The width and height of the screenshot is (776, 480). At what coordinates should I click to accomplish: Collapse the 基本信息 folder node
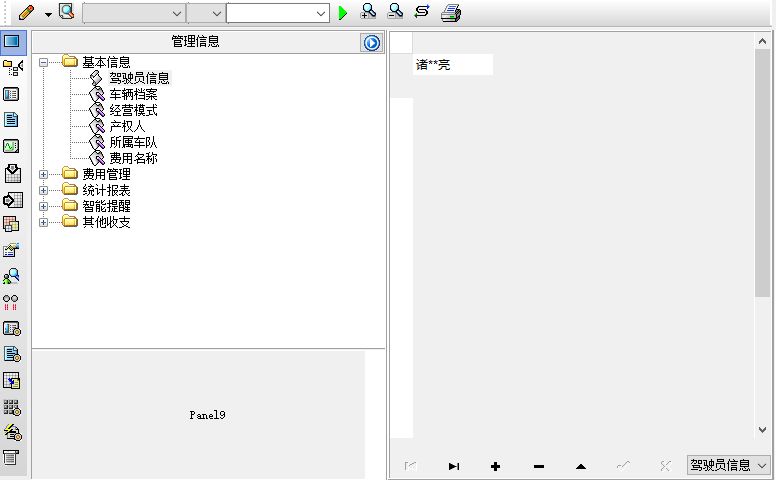44,62
